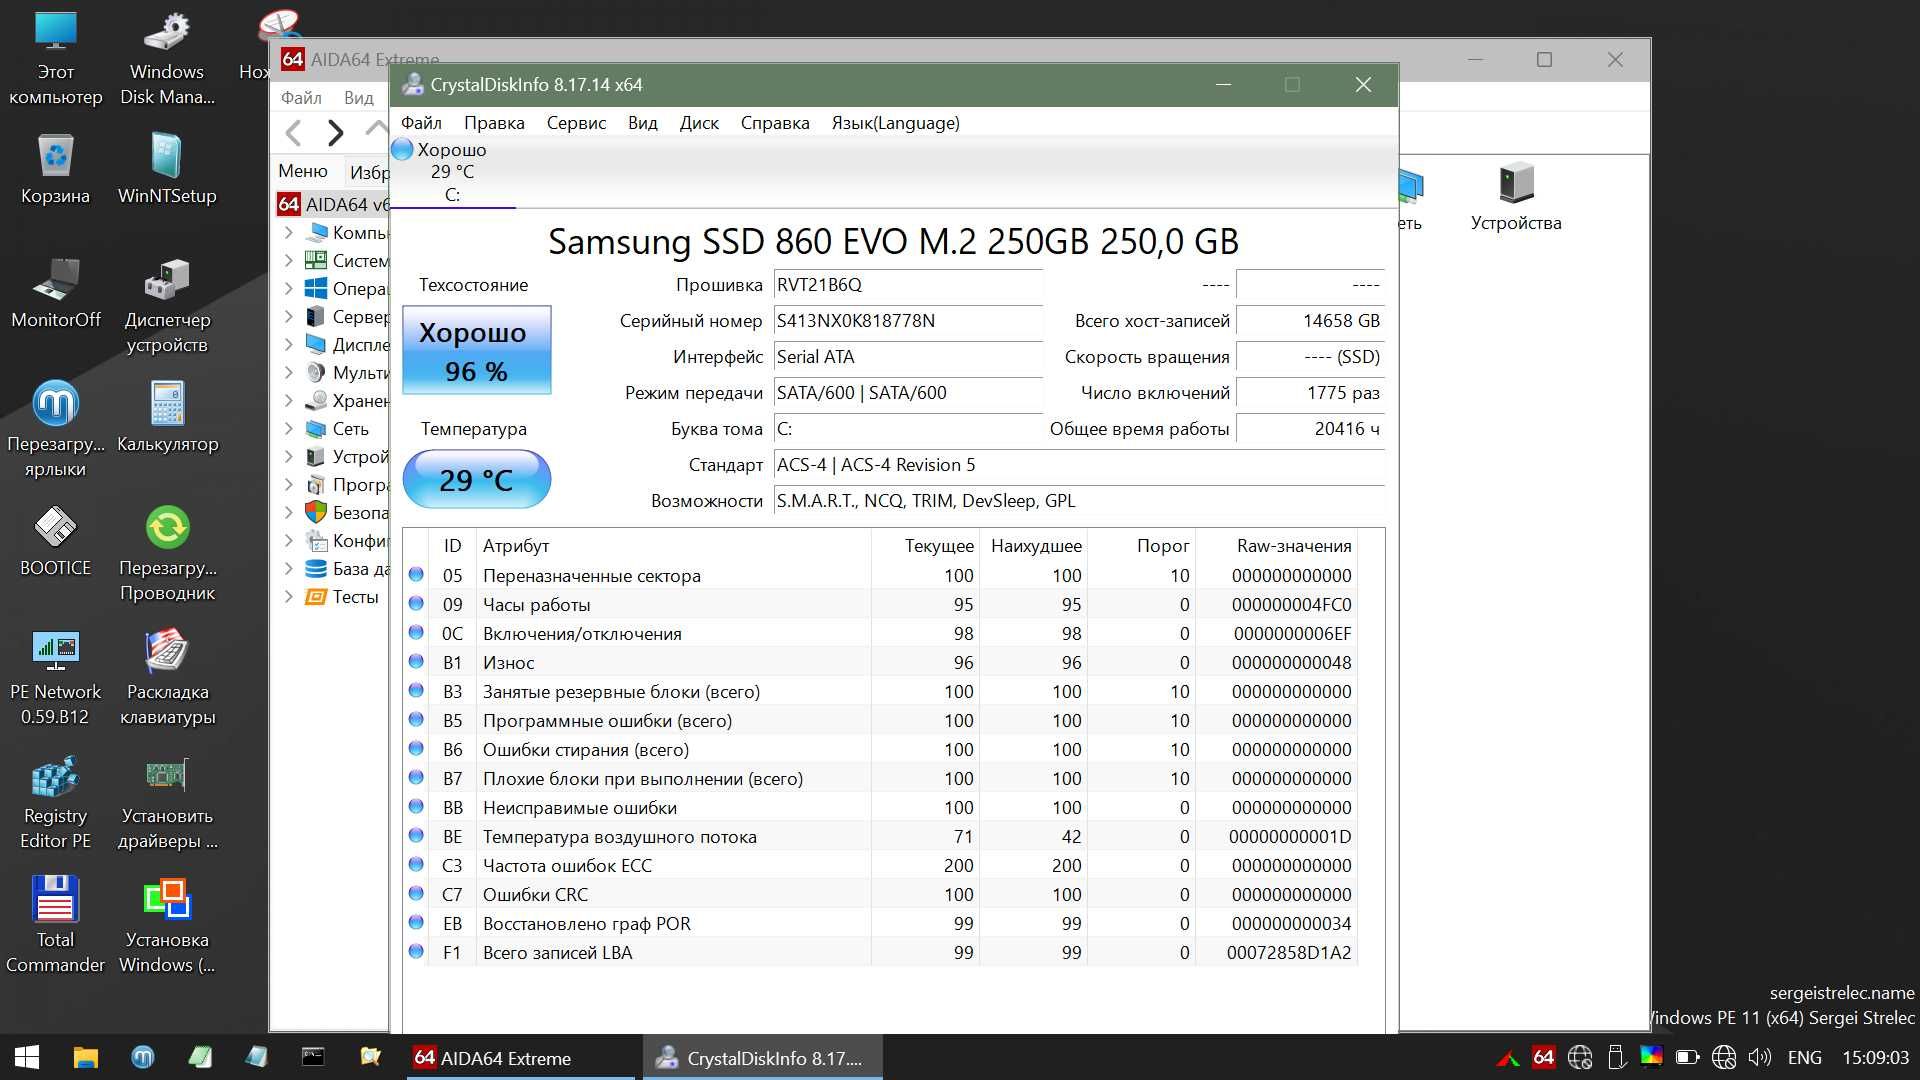Click the volume speaker tray icon
The image size is (1920, 1080).
[x=1759, y=1057]
